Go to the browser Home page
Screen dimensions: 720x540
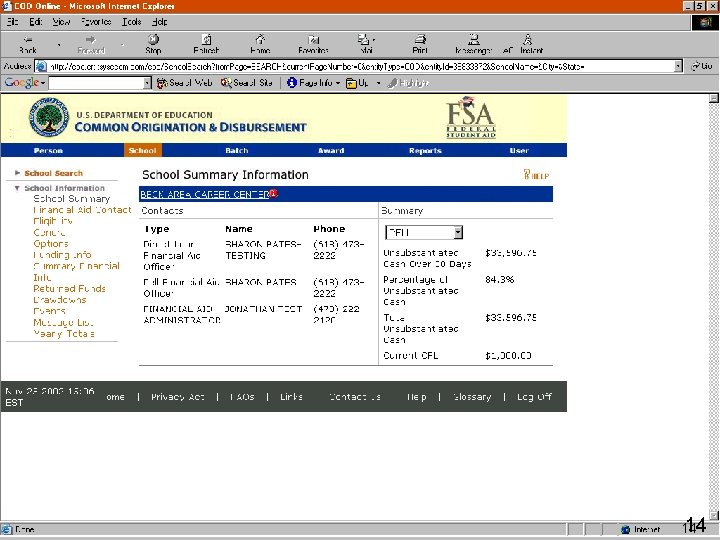[260, 45]
